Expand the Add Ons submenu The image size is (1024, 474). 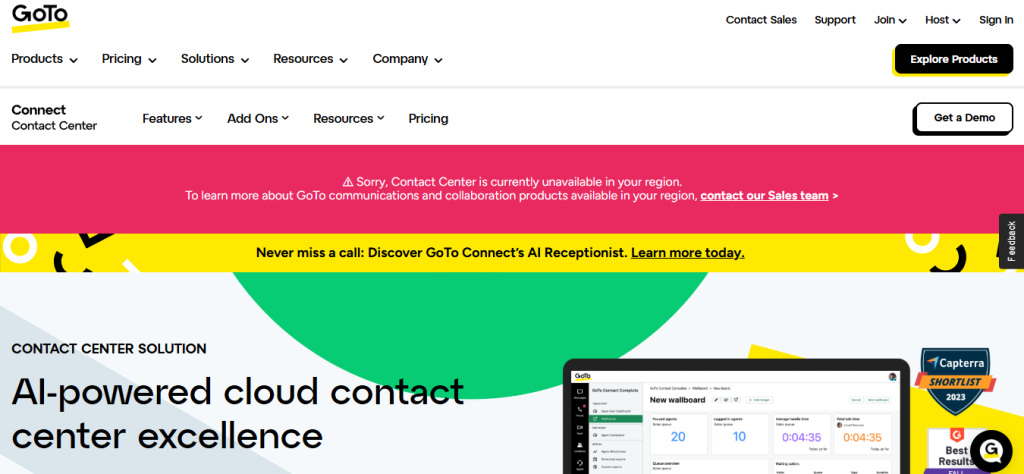(x=257, y=118)
